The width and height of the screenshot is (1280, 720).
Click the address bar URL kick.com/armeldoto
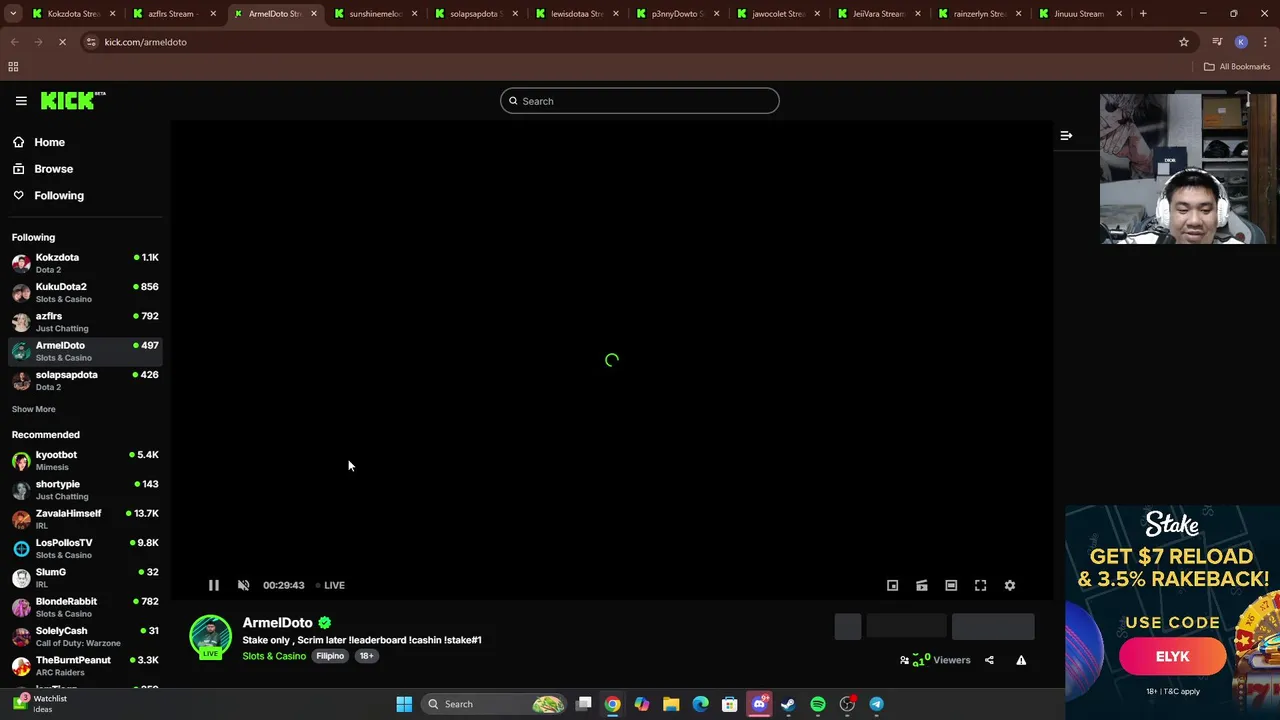(145, 42)
